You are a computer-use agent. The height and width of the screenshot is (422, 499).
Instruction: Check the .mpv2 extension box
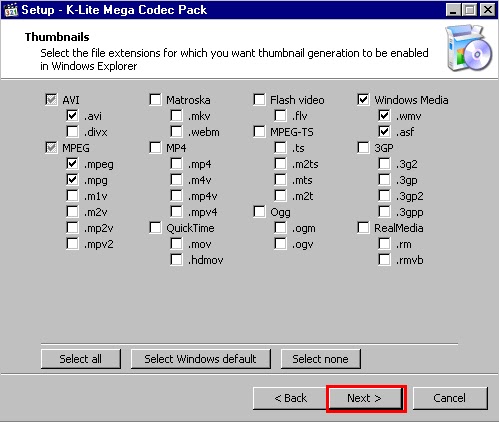tap(72, 243)
